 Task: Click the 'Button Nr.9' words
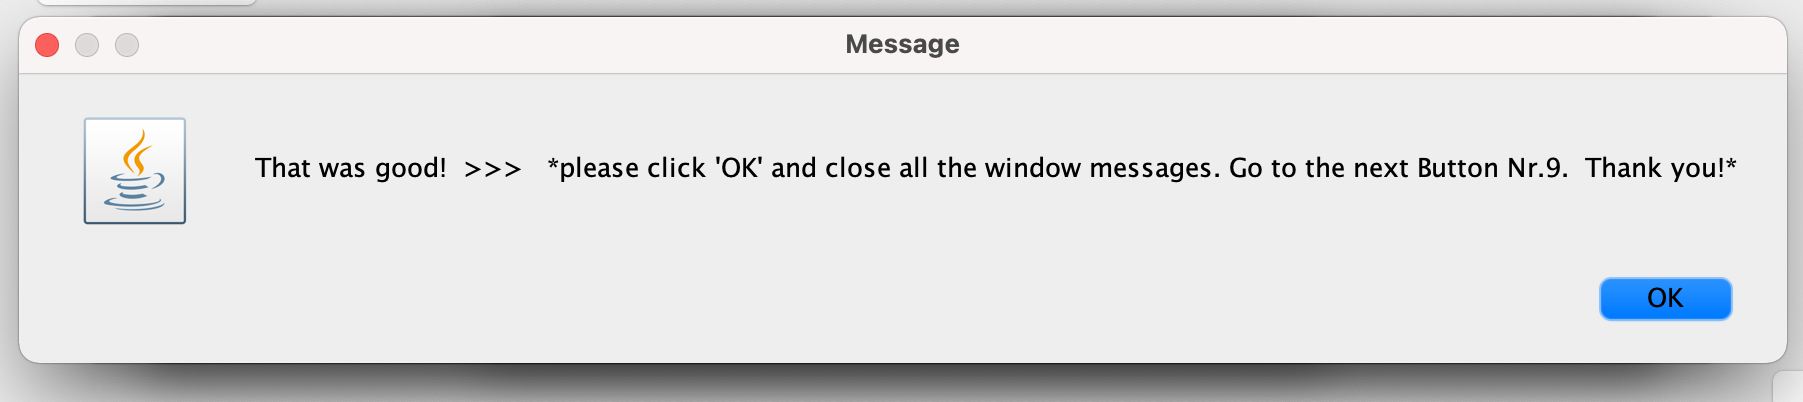pyautogui.click(x=1490, y=168)
